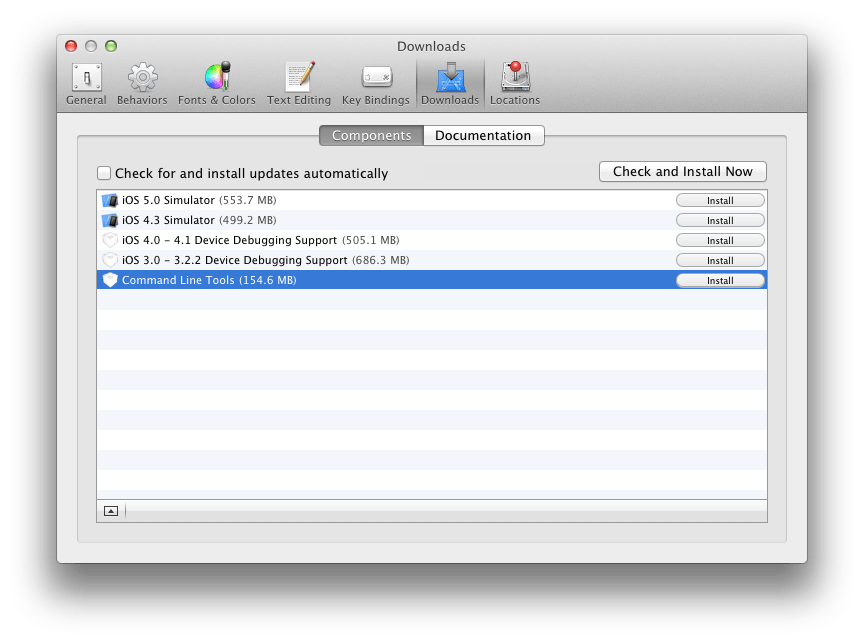864x642 pixels.
Task: Select Fonts & Colors preferences
Action: (x=217, y=83)
